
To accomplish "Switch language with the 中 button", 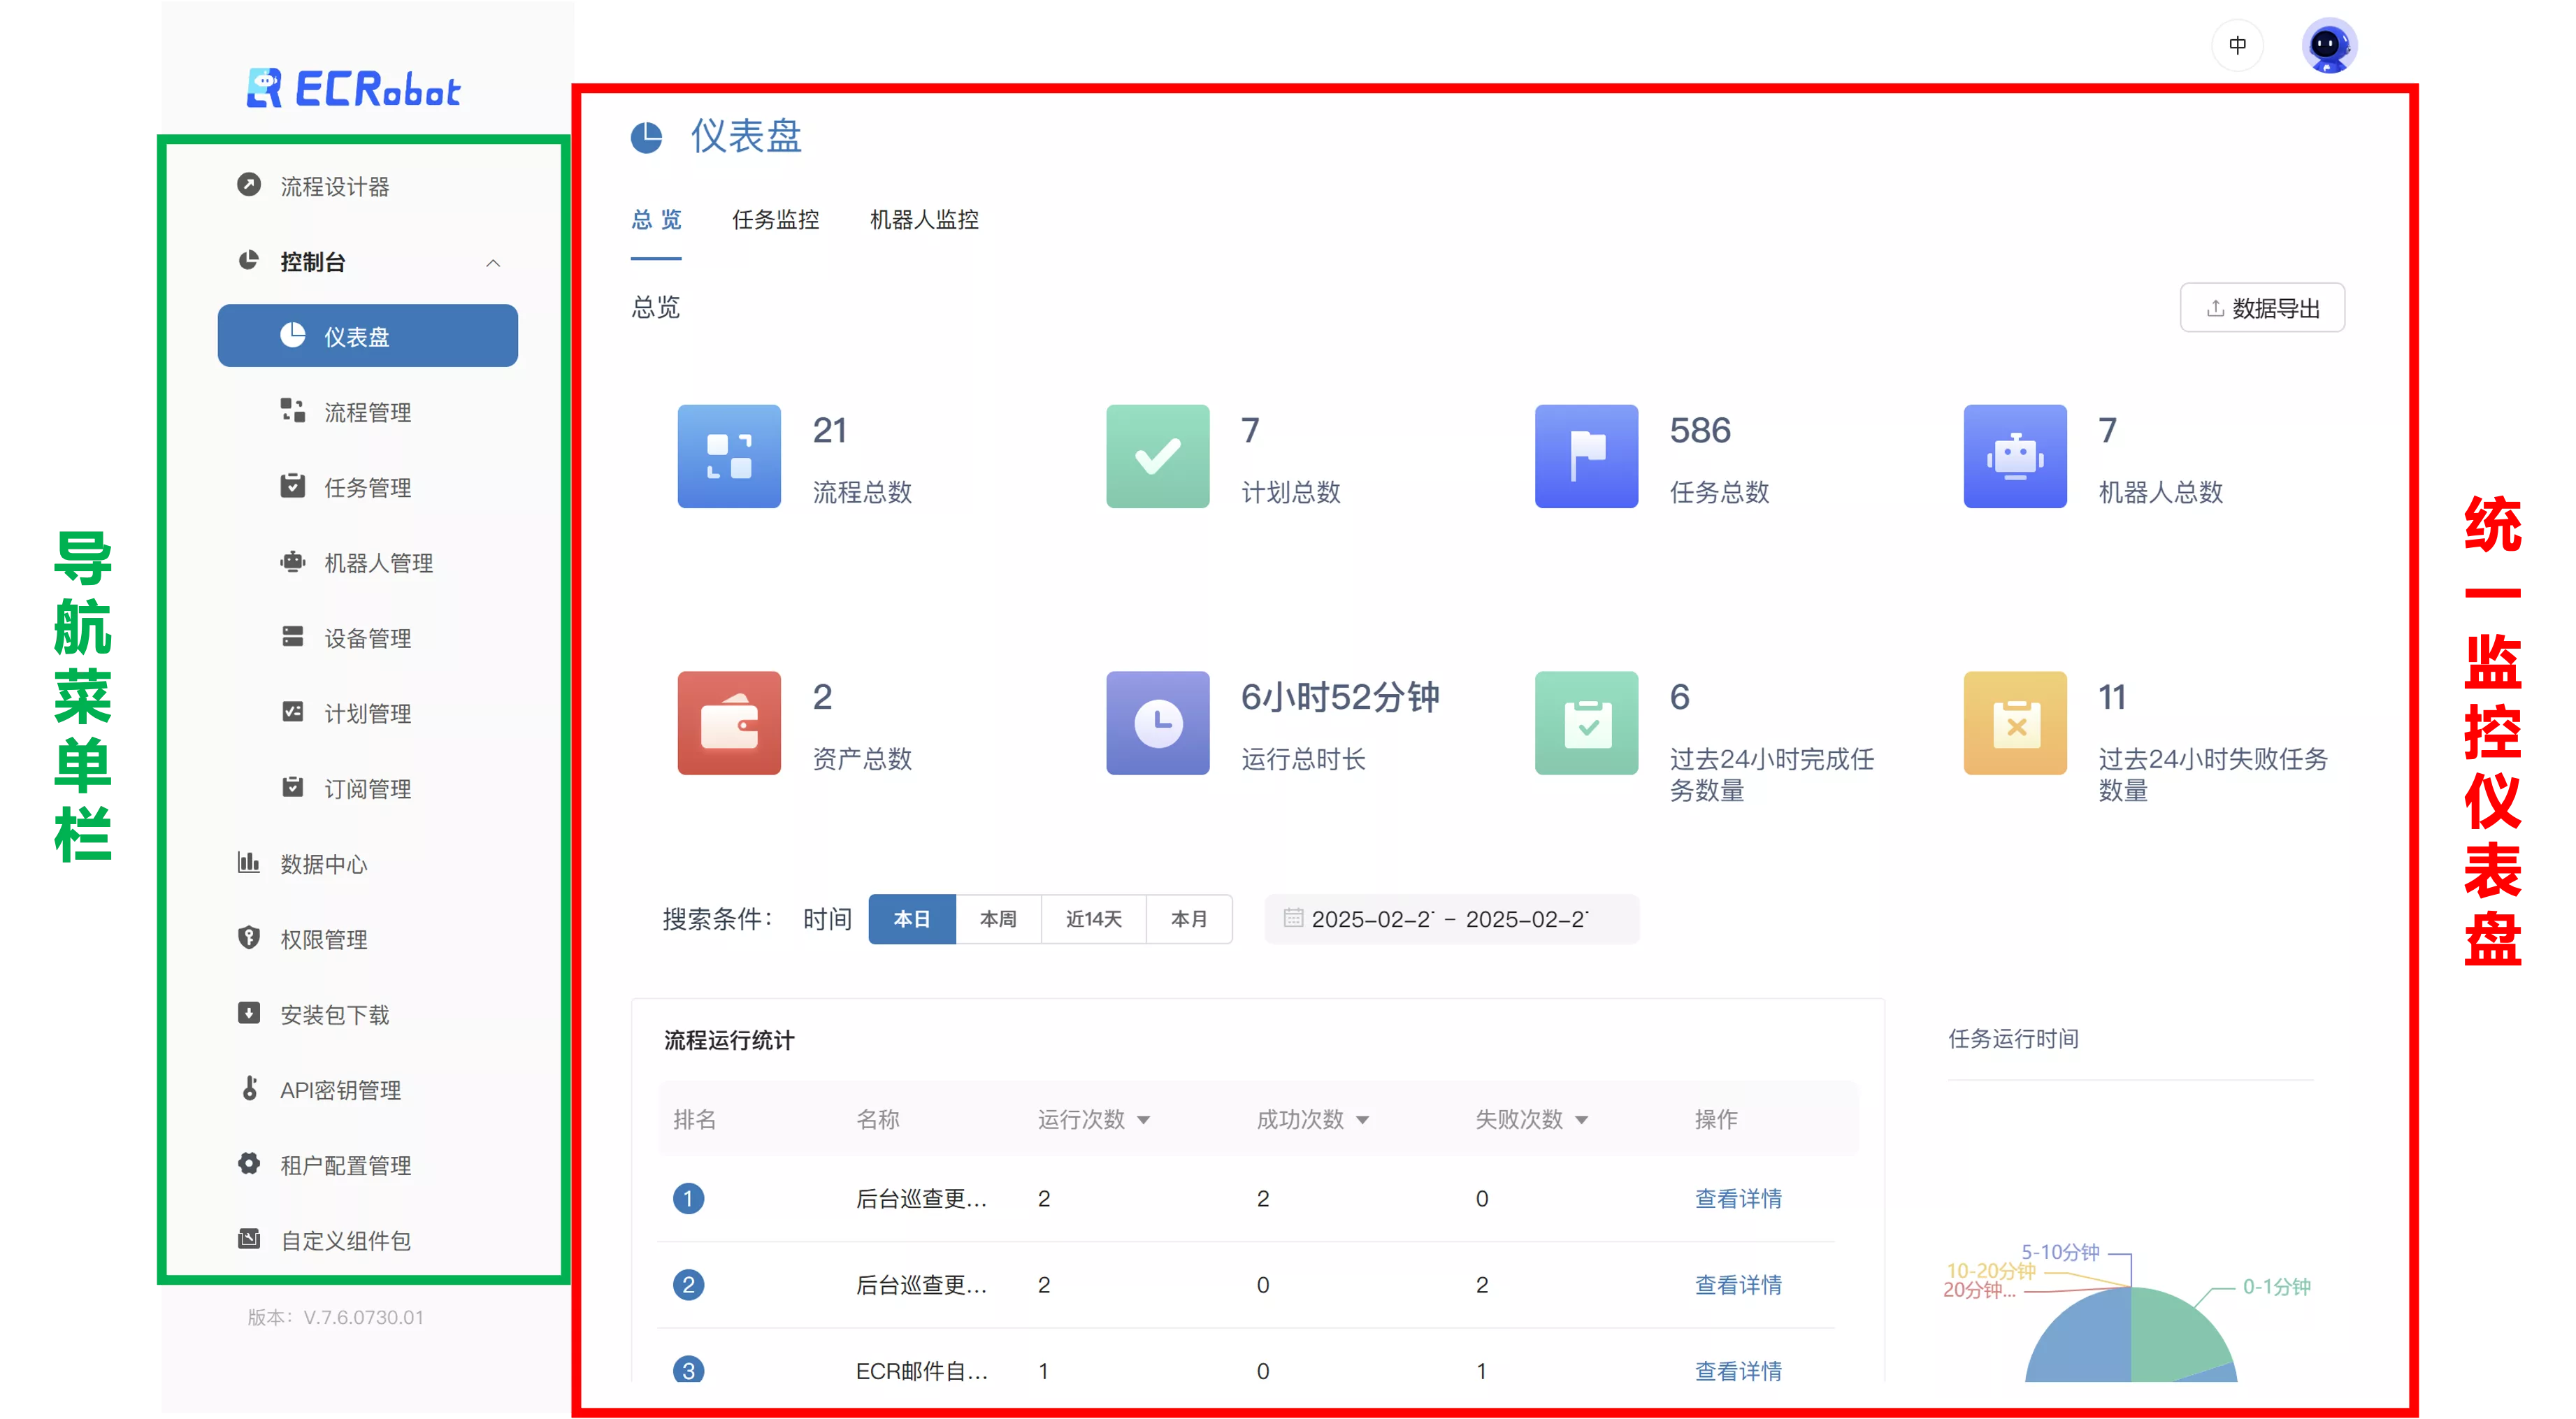I will click(2237, 45).
